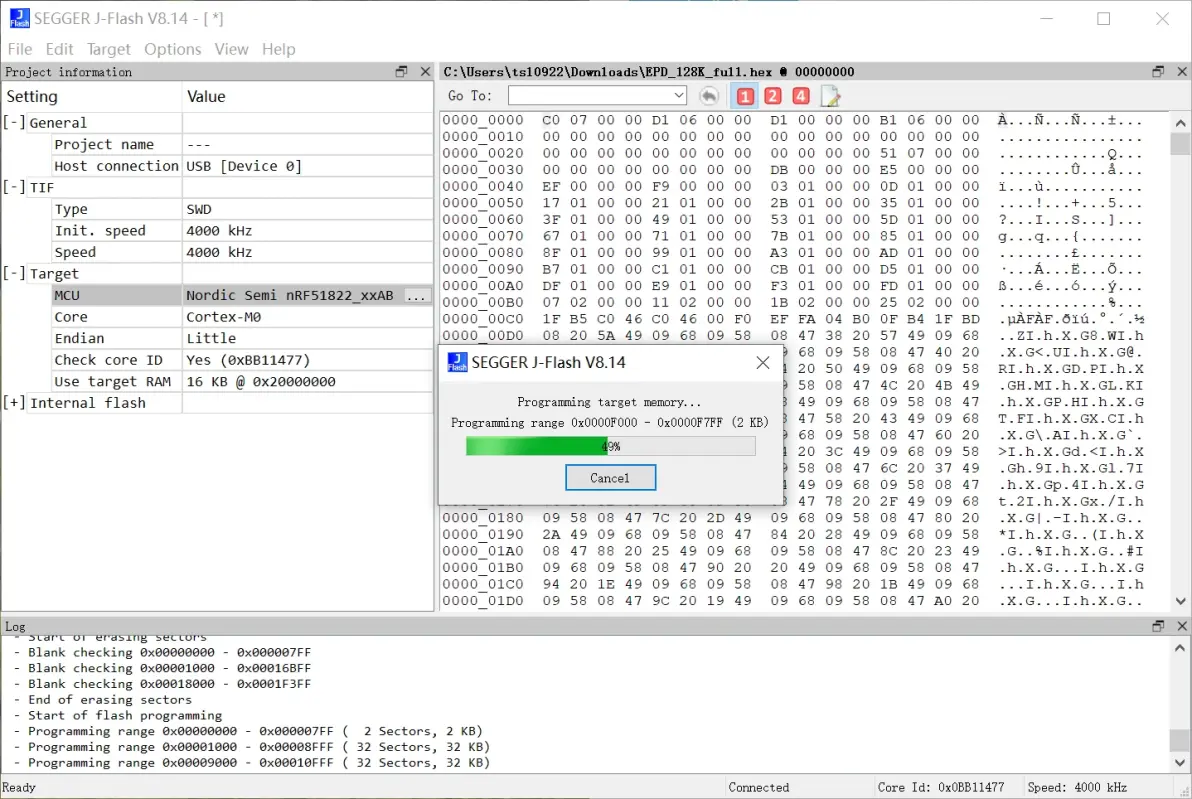Collapse the General settings group
Image resolution: width=1192 pixels, height=799 pixels.
14,122
